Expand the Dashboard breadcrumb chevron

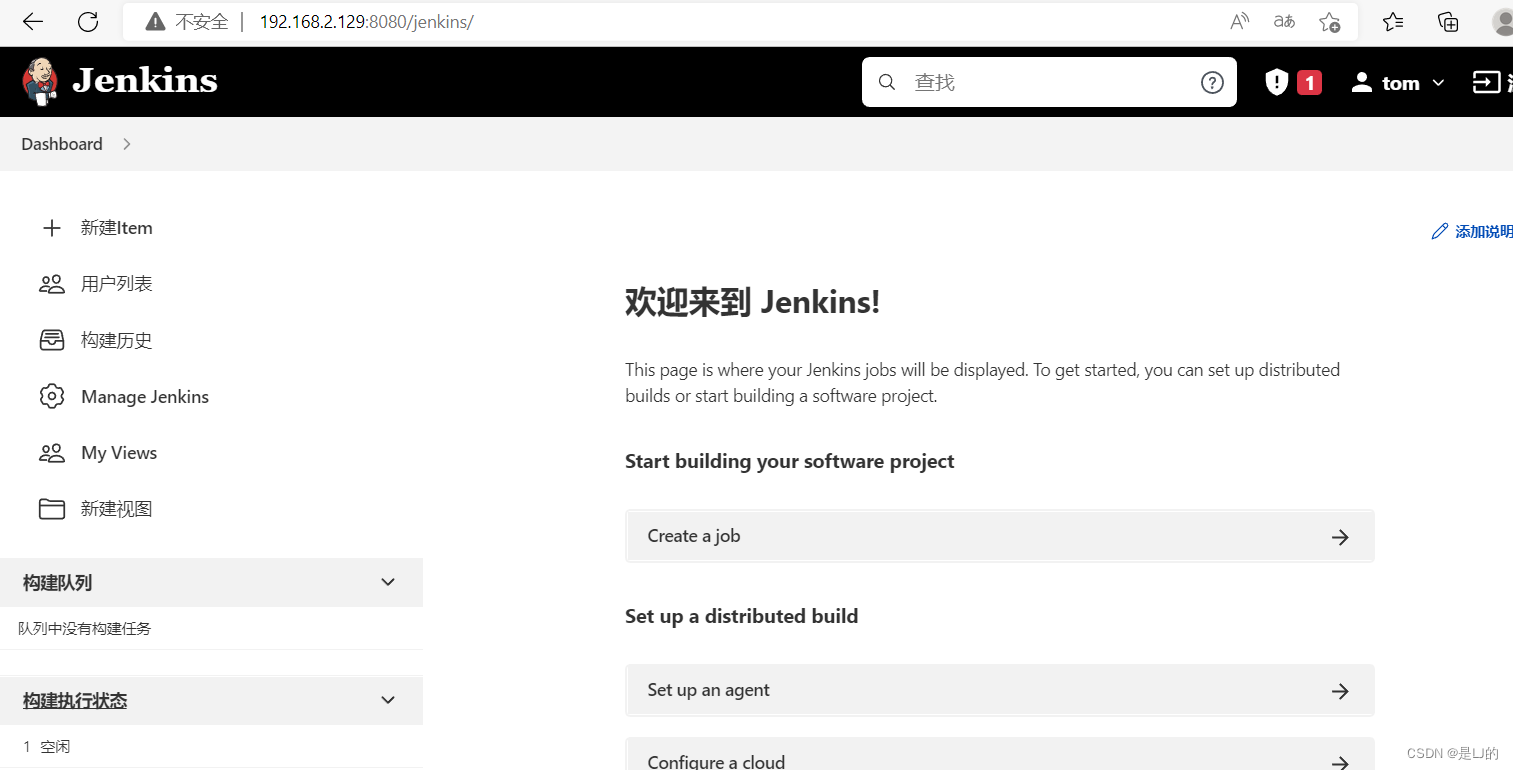pyautogui.click(x=126, y=144)
